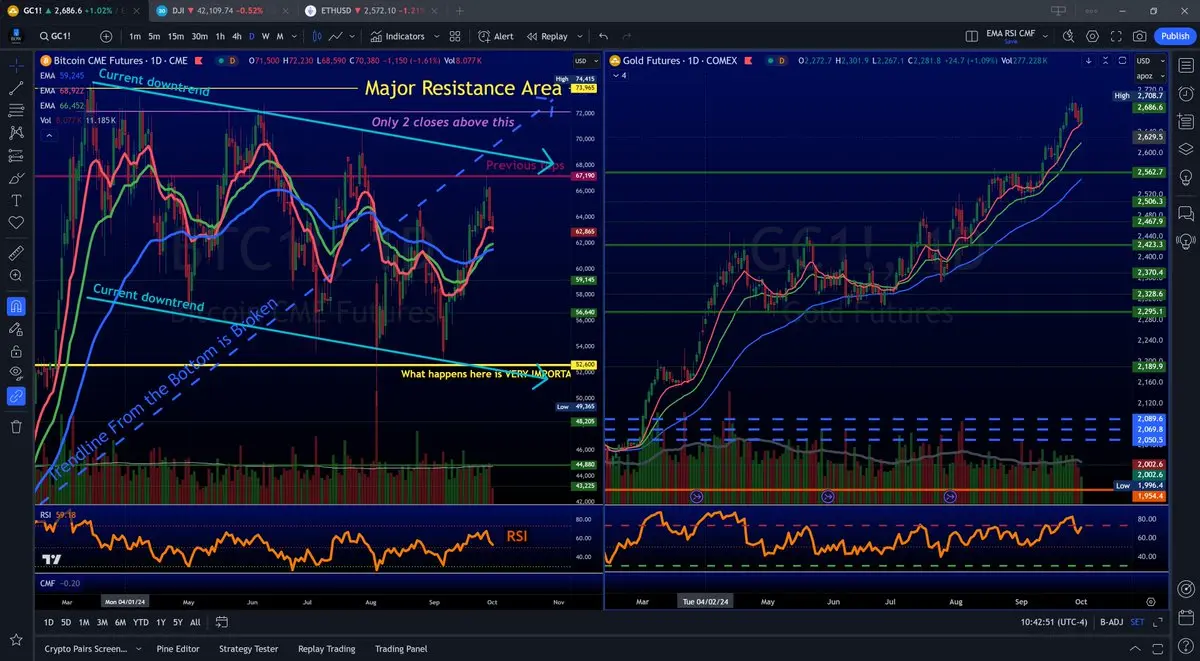Open the Trading Panel tab
The width and height of the screenshot is (1200, 661).
401,649
